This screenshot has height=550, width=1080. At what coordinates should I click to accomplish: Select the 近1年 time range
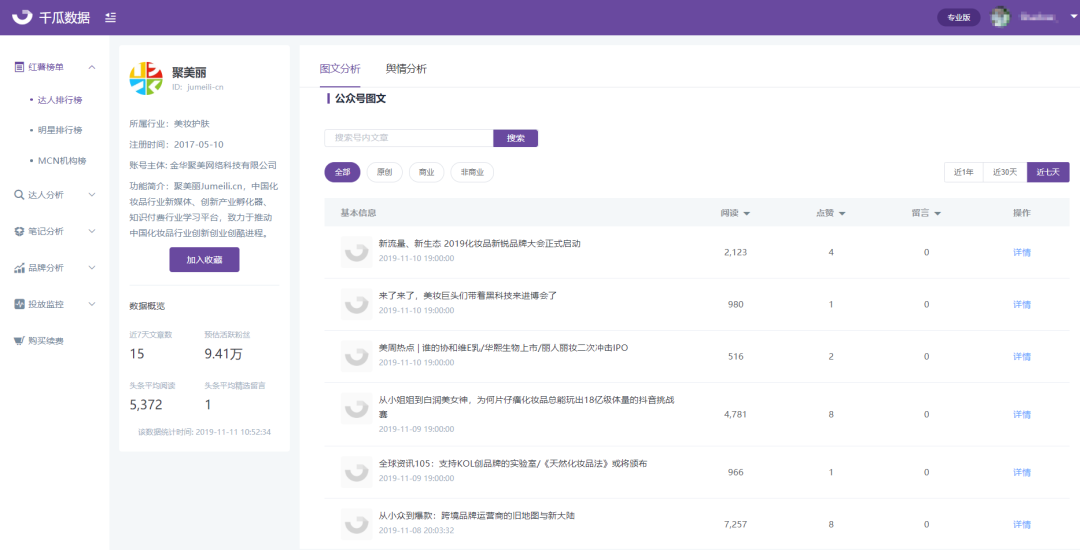(x=964, y=172)
